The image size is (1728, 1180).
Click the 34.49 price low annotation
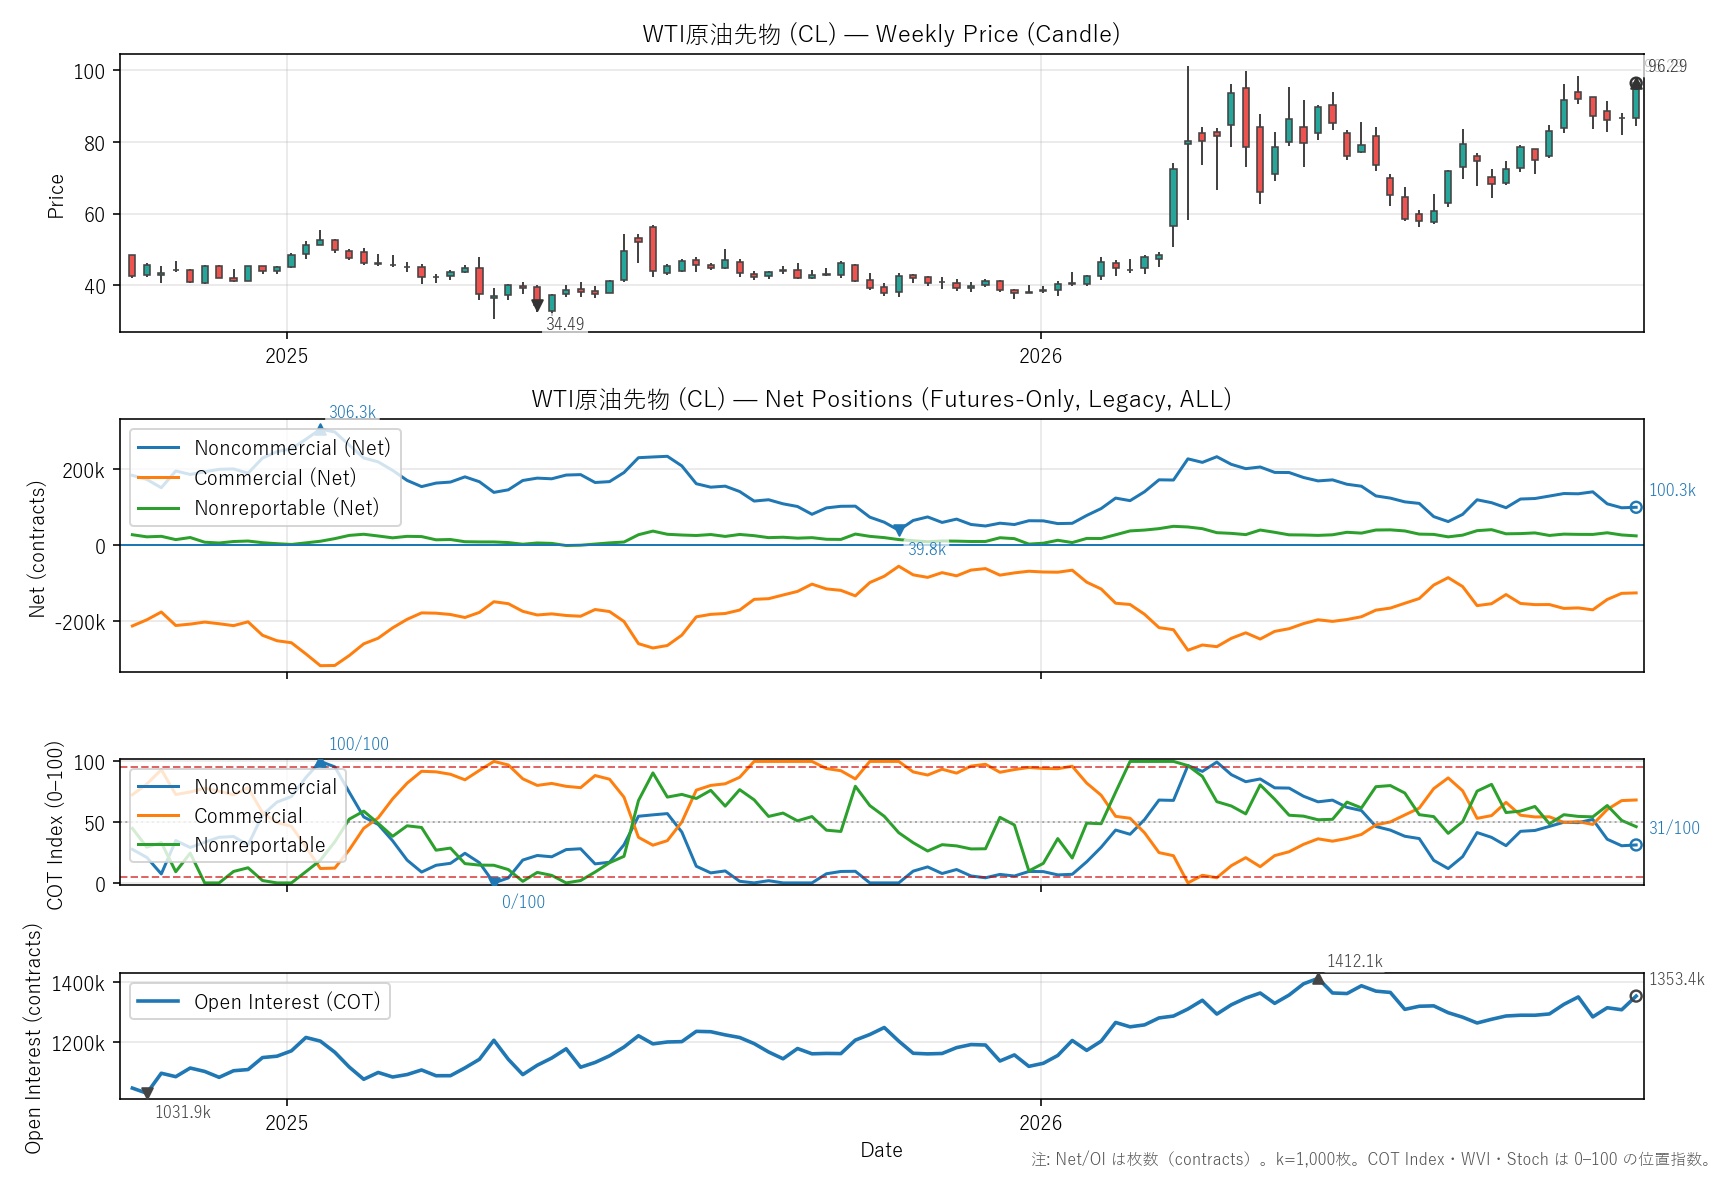[565, 324]
